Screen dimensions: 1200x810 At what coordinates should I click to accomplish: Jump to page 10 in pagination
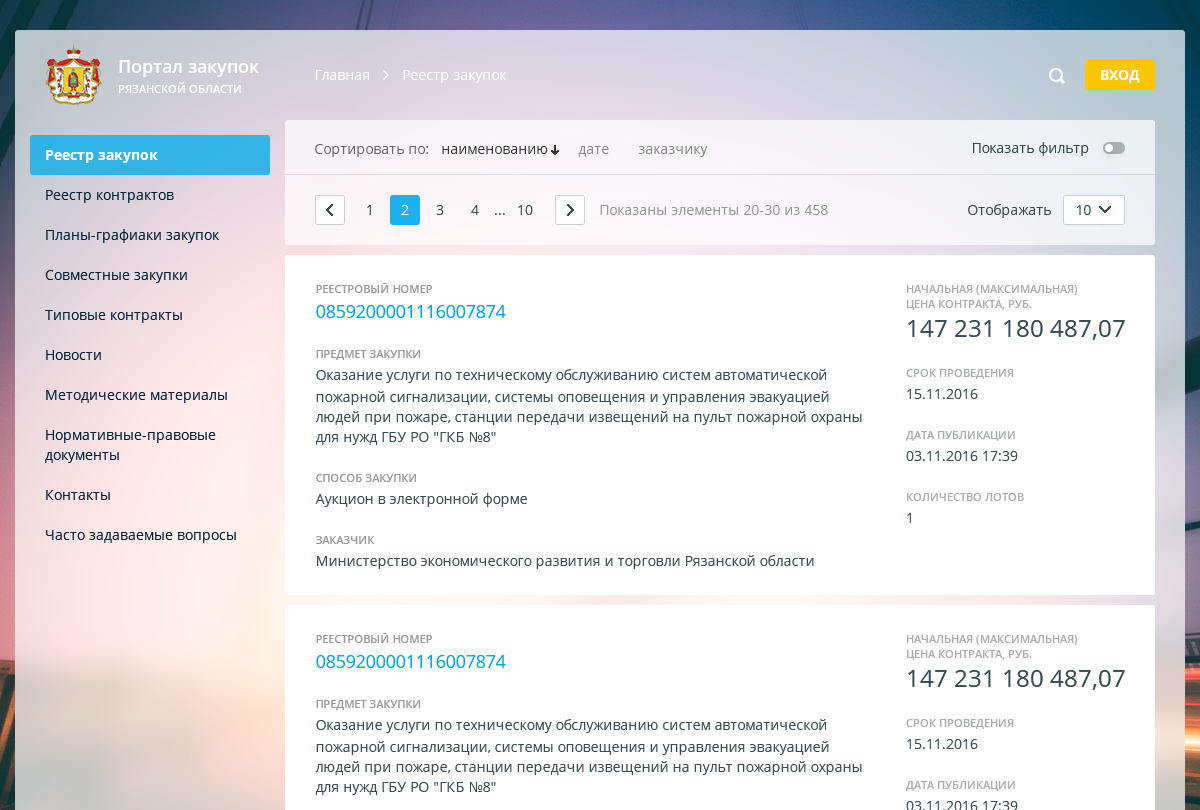pos(524,210)
